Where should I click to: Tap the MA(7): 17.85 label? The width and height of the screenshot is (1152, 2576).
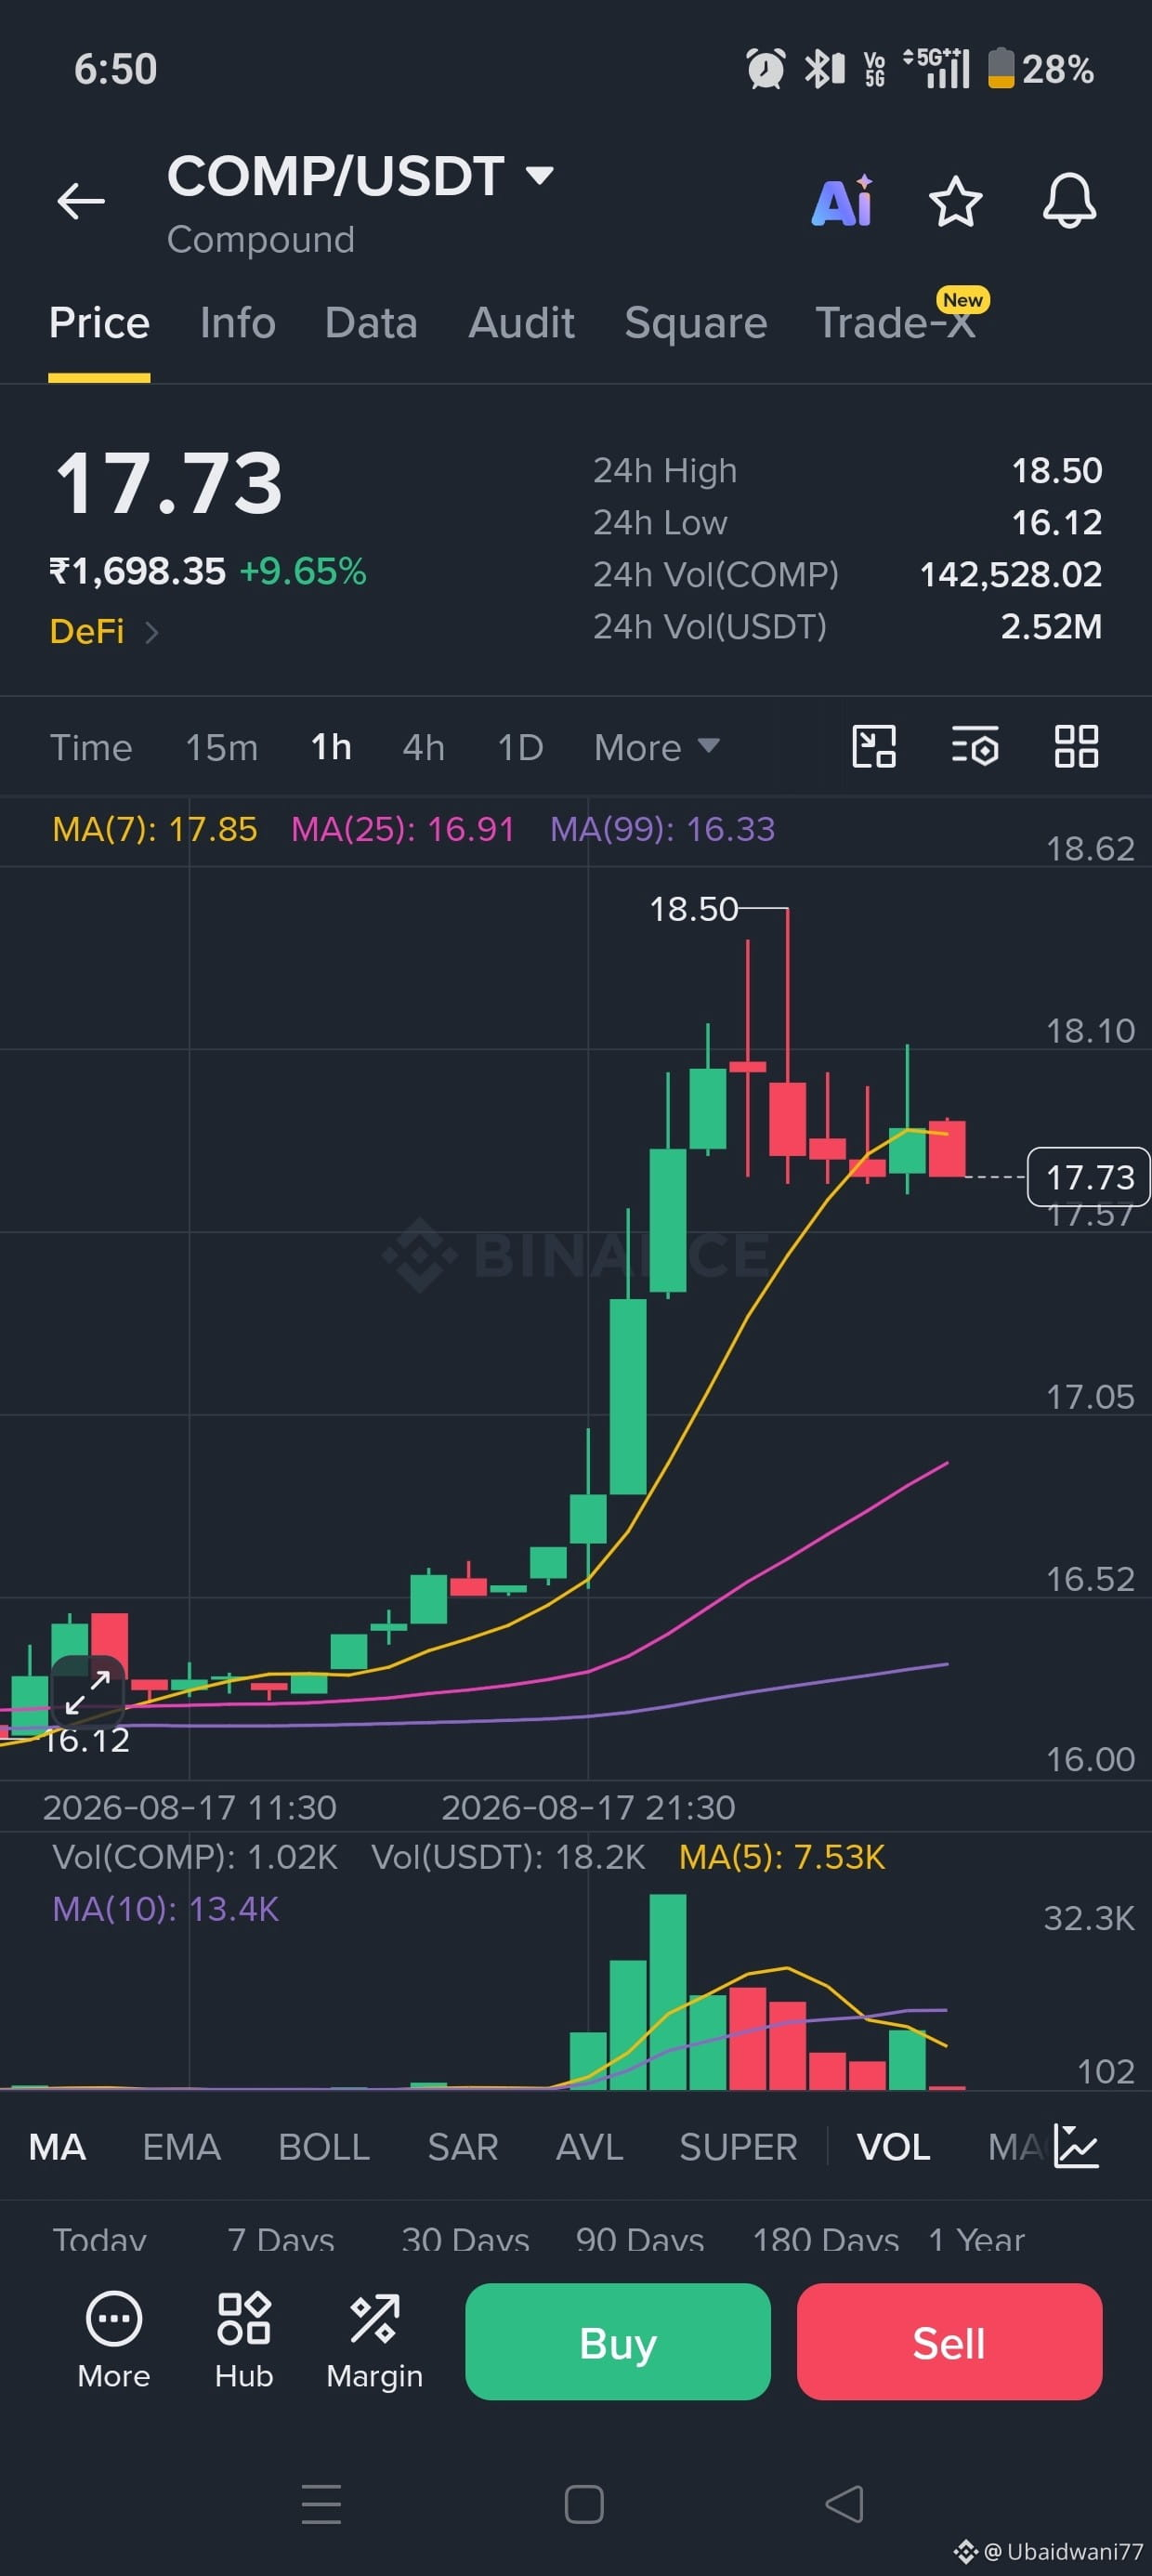pos(155,829)
